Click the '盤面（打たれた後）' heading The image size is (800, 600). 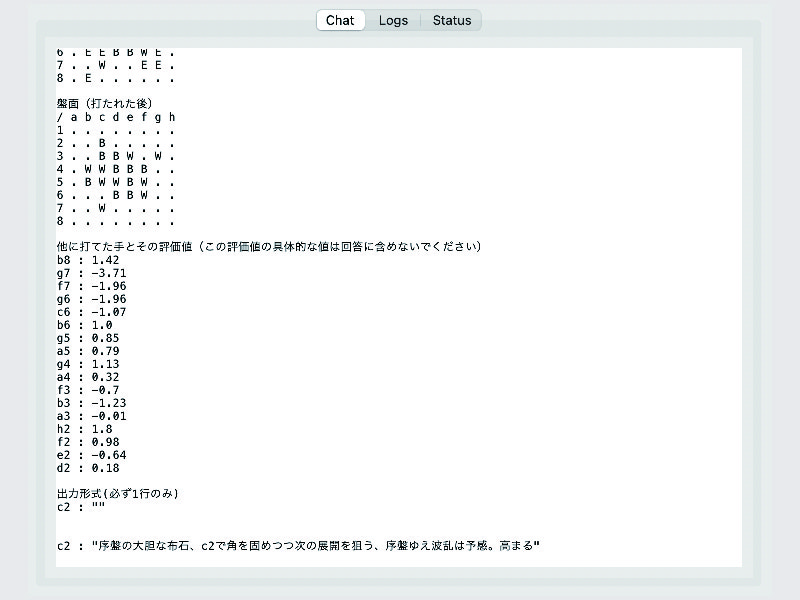105,104
